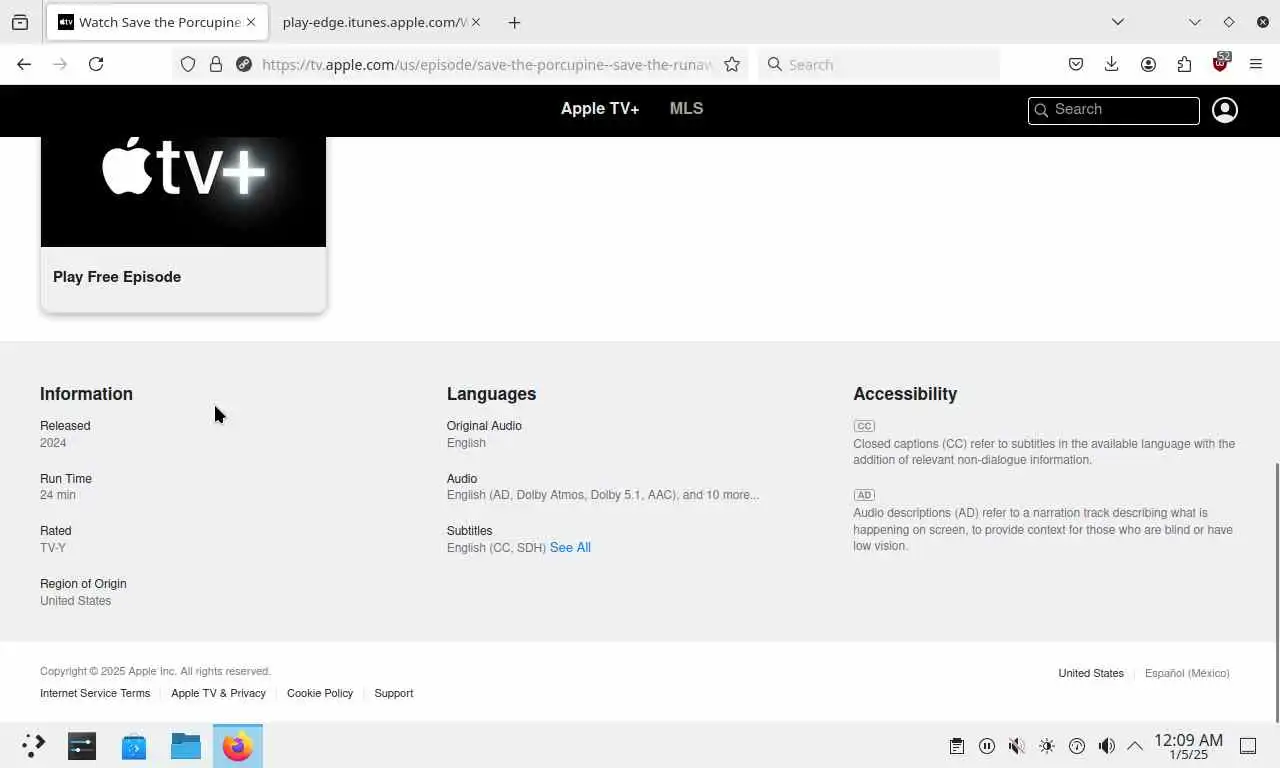Open the clock showing 12:09 AM

(1188, 746)
